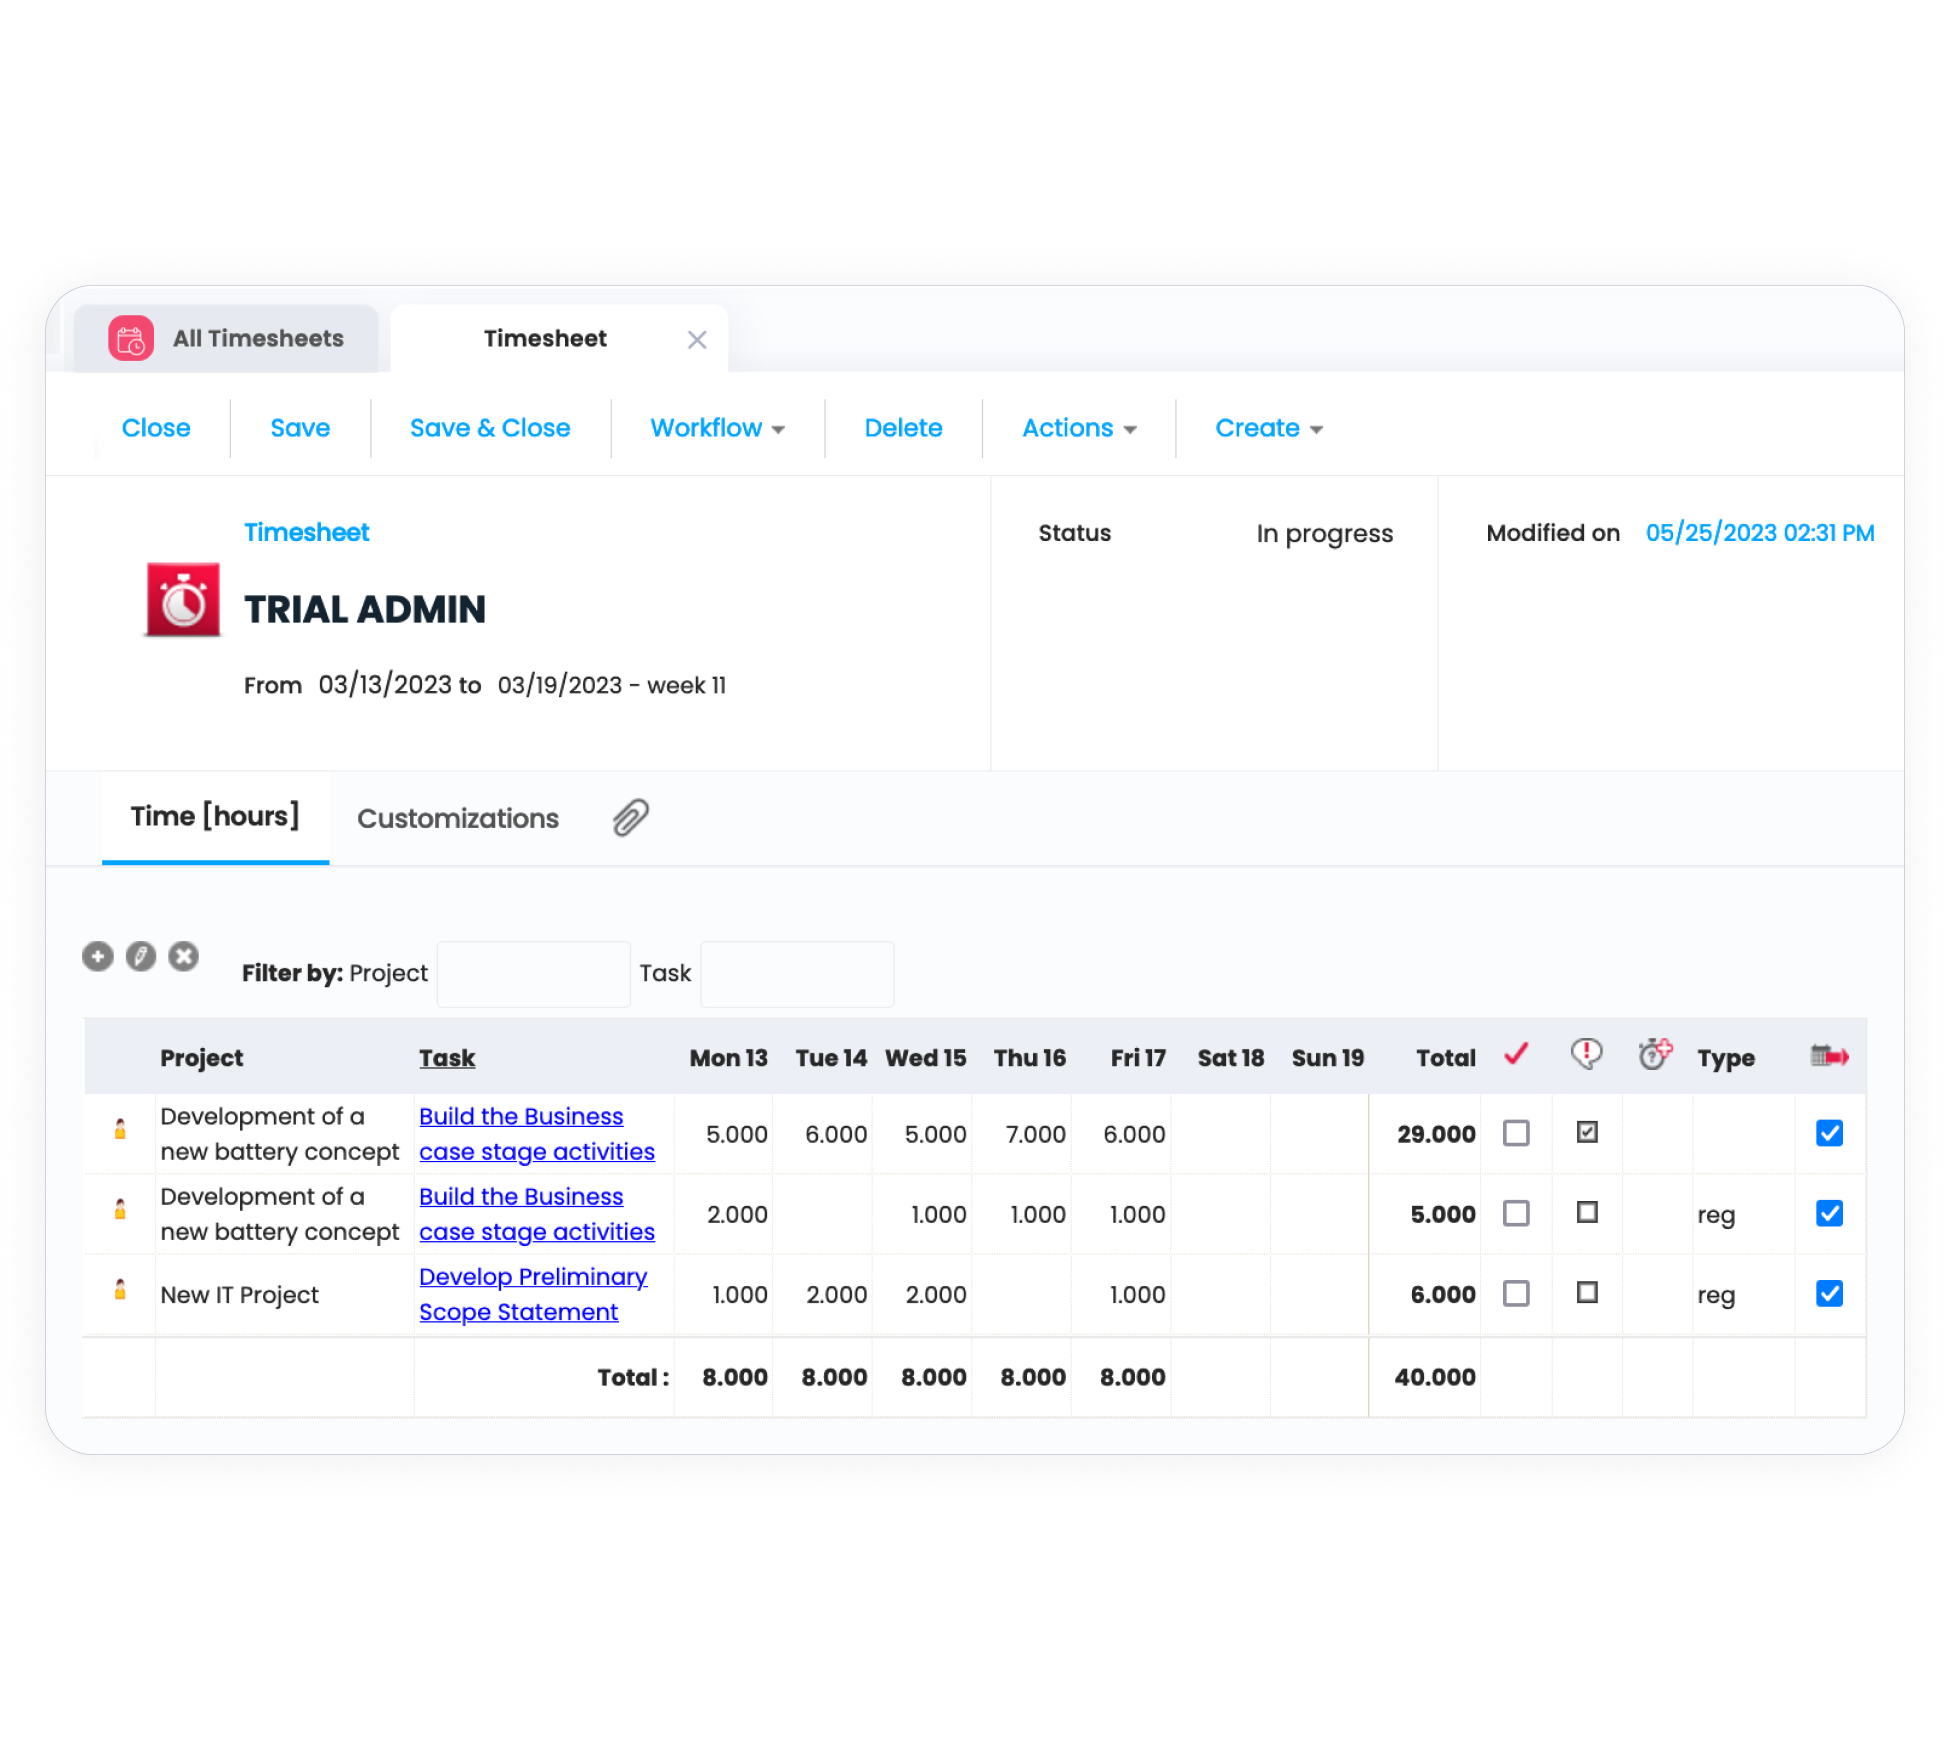
Task: Switch to the Customizations tab
Action: point(458,819)
